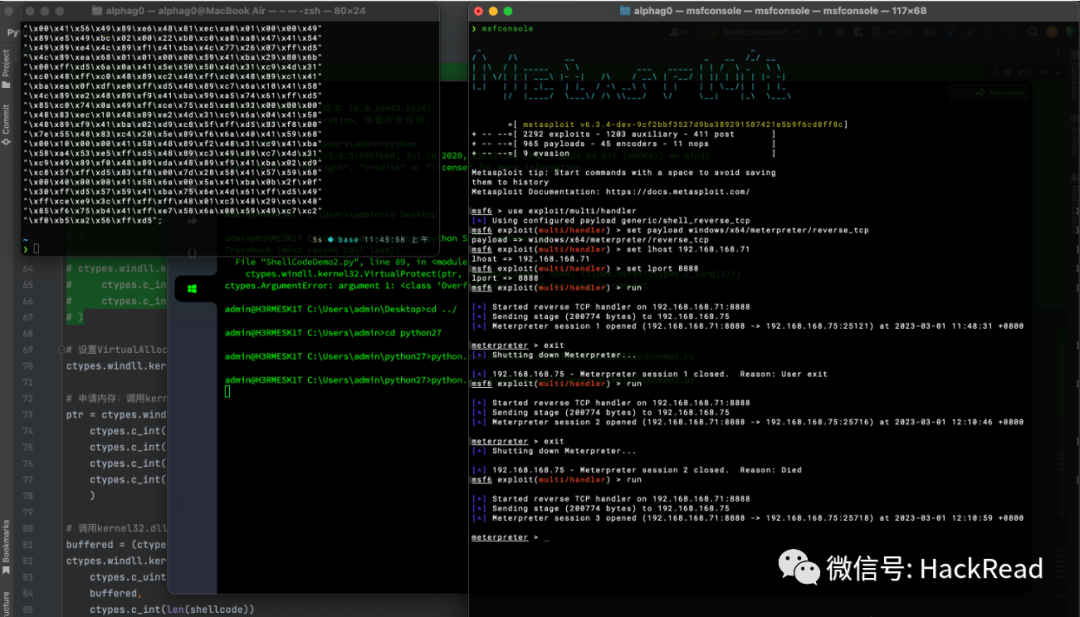Click the 'use exploit/multi/handler' command line

(573, 211)
